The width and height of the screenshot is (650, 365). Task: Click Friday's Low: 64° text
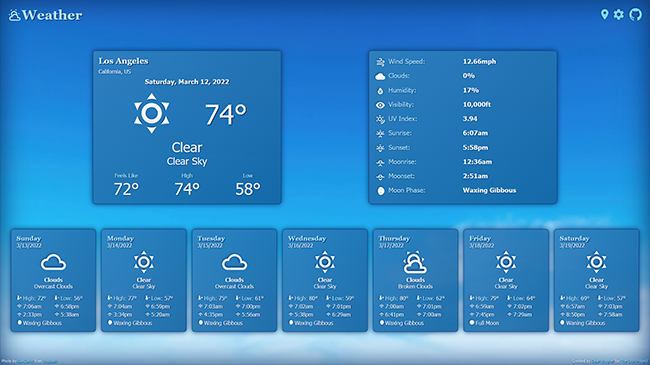point(524,298)
